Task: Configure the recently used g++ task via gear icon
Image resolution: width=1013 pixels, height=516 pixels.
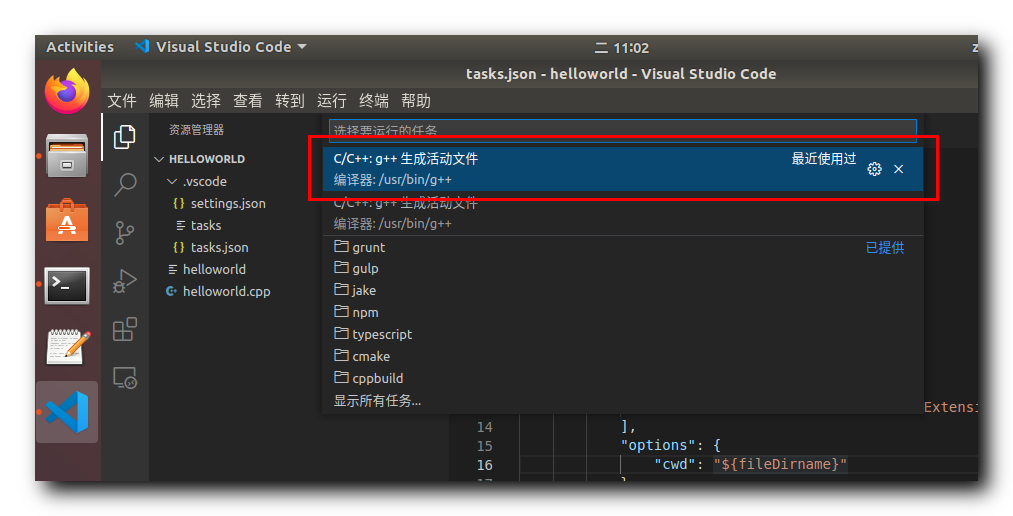Action: click(874, 169)
